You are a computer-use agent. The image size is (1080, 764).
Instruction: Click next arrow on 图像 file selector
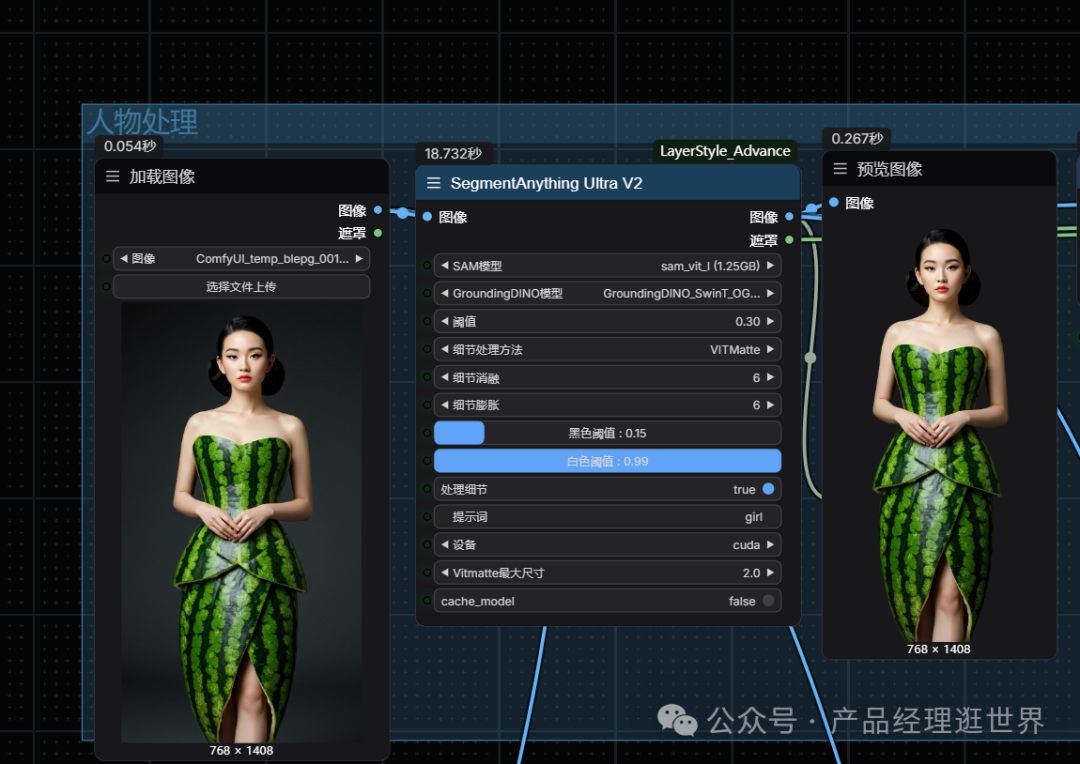(359, 258)
